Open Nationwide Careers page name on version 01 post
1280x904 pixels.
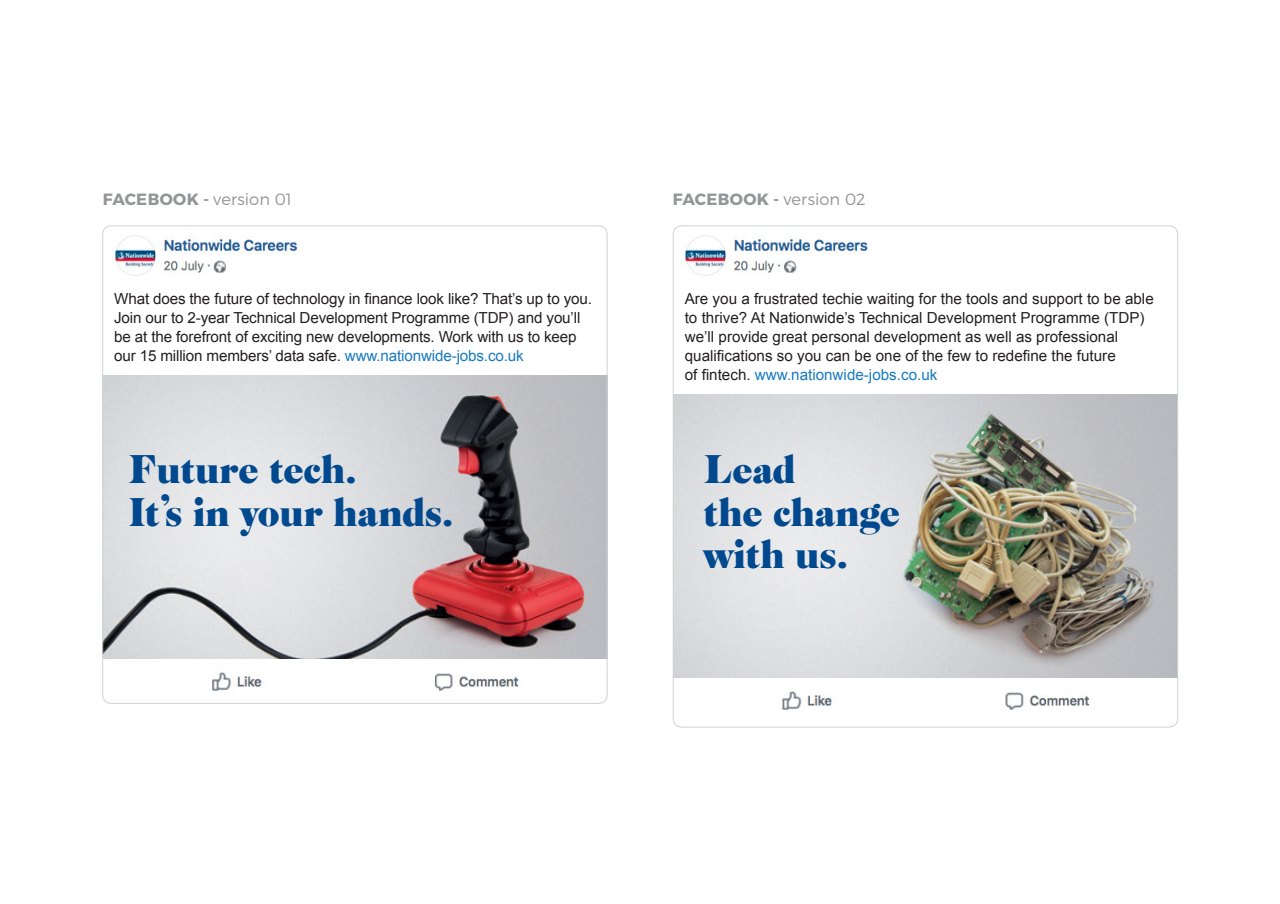230,245
